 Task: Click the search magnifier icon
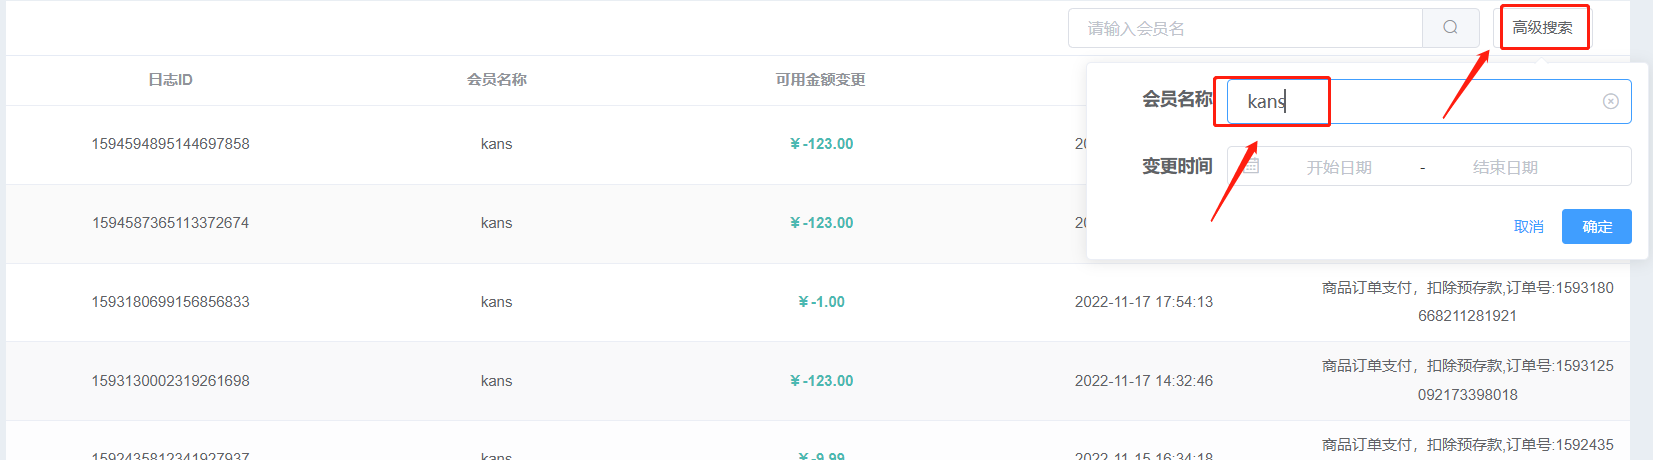click(x=1450, y=28)
